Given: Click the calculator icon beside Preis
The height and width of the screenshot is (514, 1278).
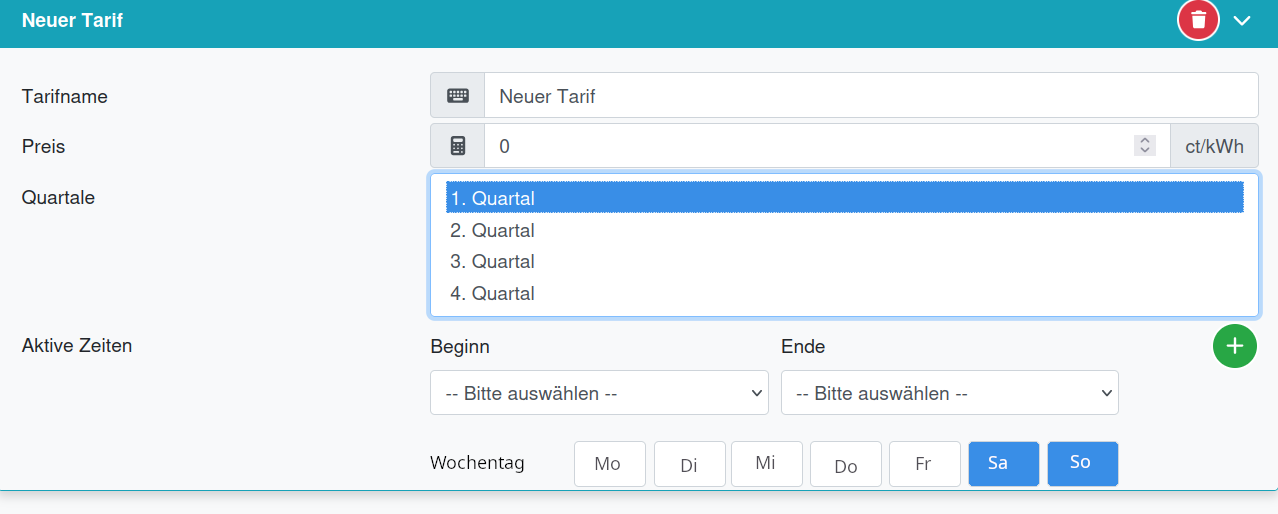Looking at the screenshot, I should coord(457,146).
